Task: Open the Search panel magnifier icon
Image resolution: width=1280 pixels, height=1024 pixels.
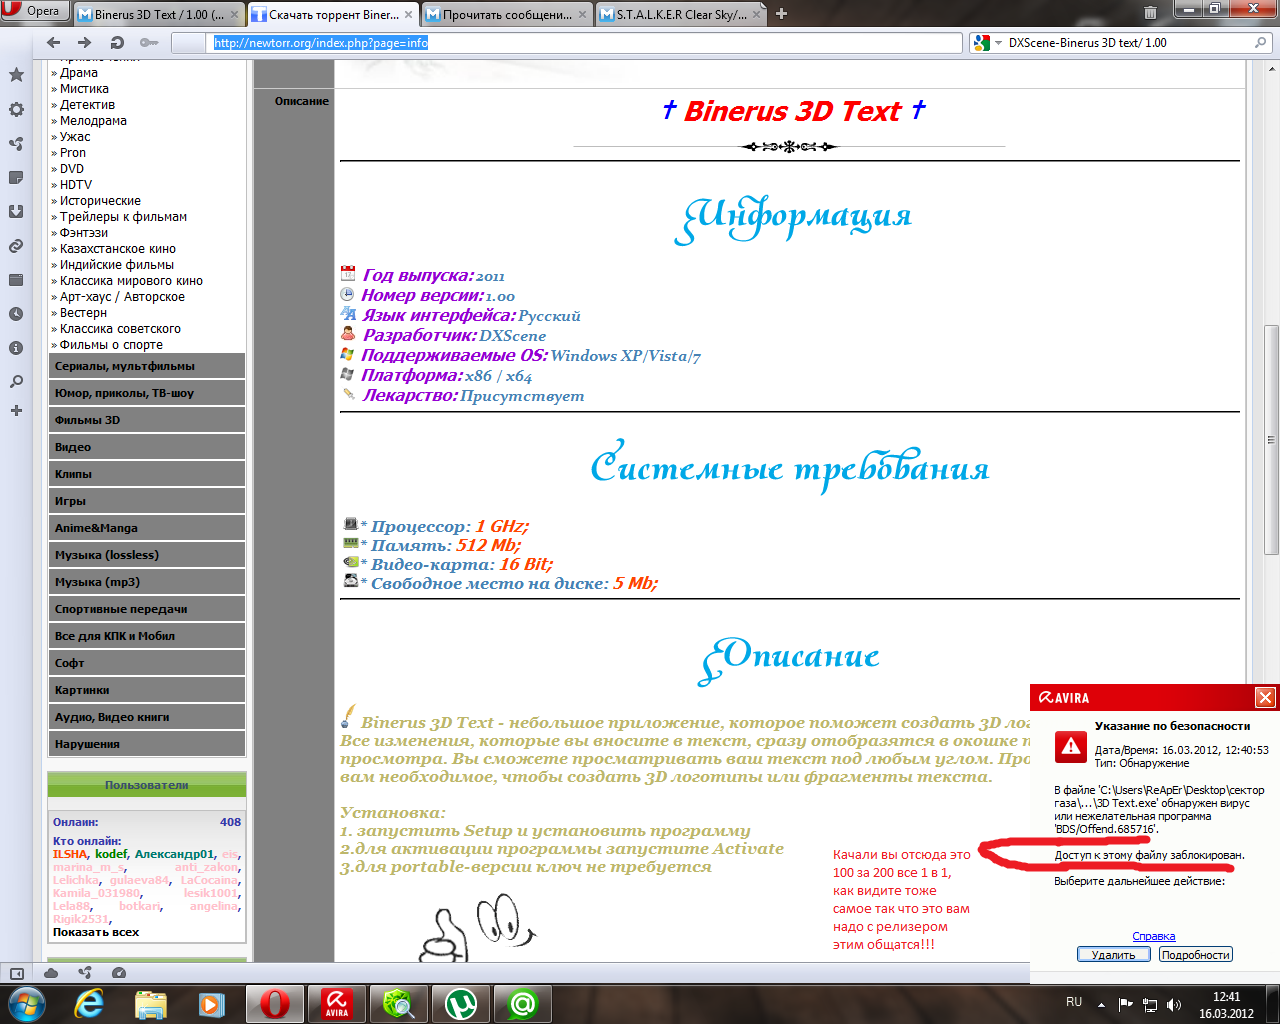Action: pyautogui.click(x=16, y=382)
